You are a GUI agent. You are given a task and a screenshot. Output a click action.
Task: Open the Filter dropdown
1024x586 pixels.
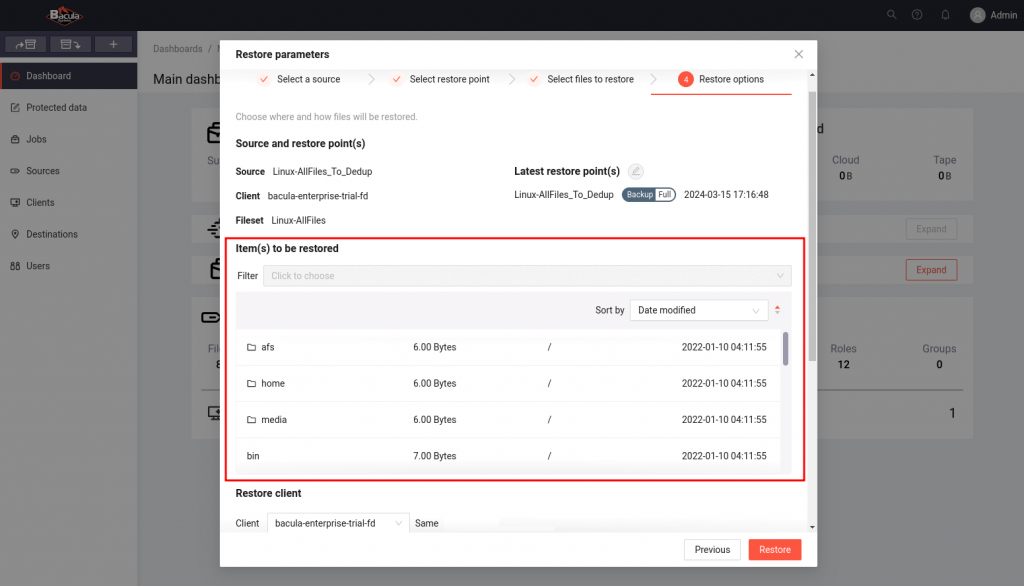tap(527, 276)
